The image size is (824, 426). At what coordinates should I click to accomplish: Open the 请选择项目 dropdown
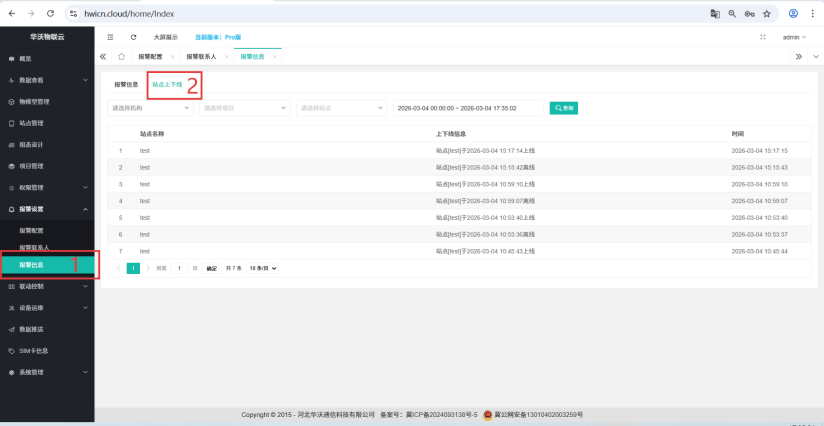click(x=244, y=108)
